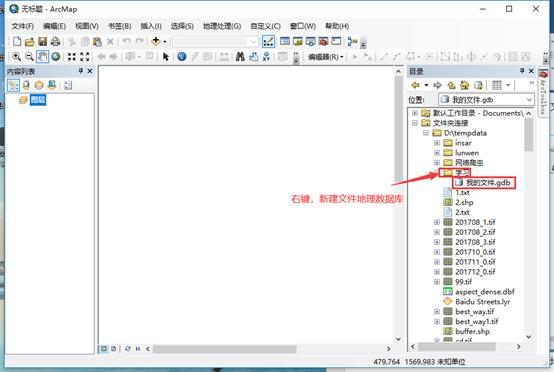Click the Find Route icon
The height and width of the screenshot is (372, 554).
253,57
